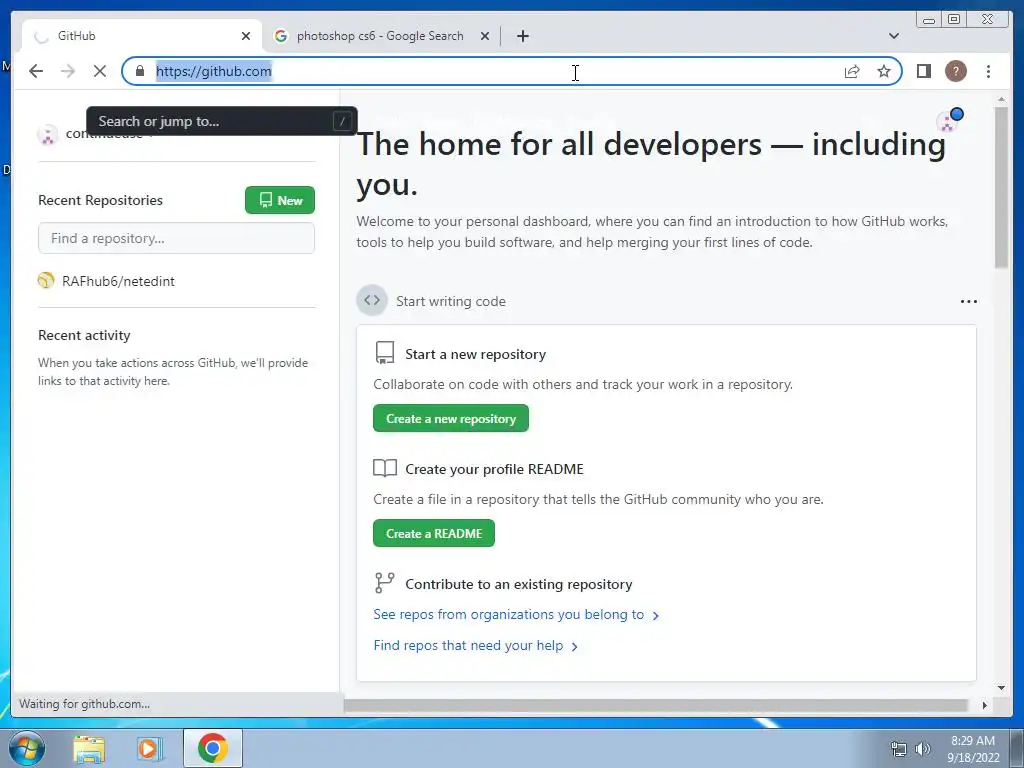Click the volume speaker icon in the tray

[923, 749]
